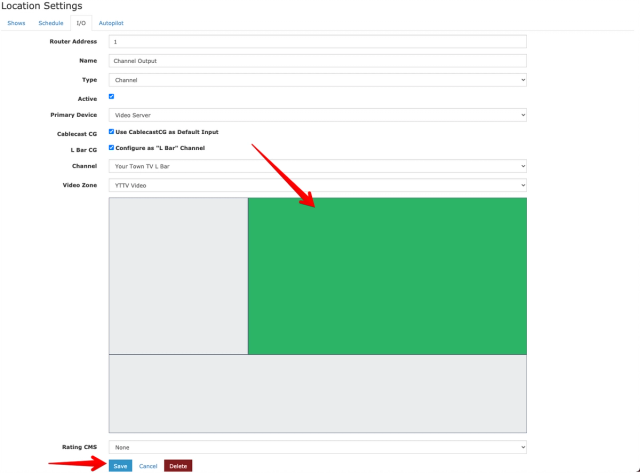This screenshot has height=473, width=640.
Task: Select the green video zone region
Action: coord(387,276)
